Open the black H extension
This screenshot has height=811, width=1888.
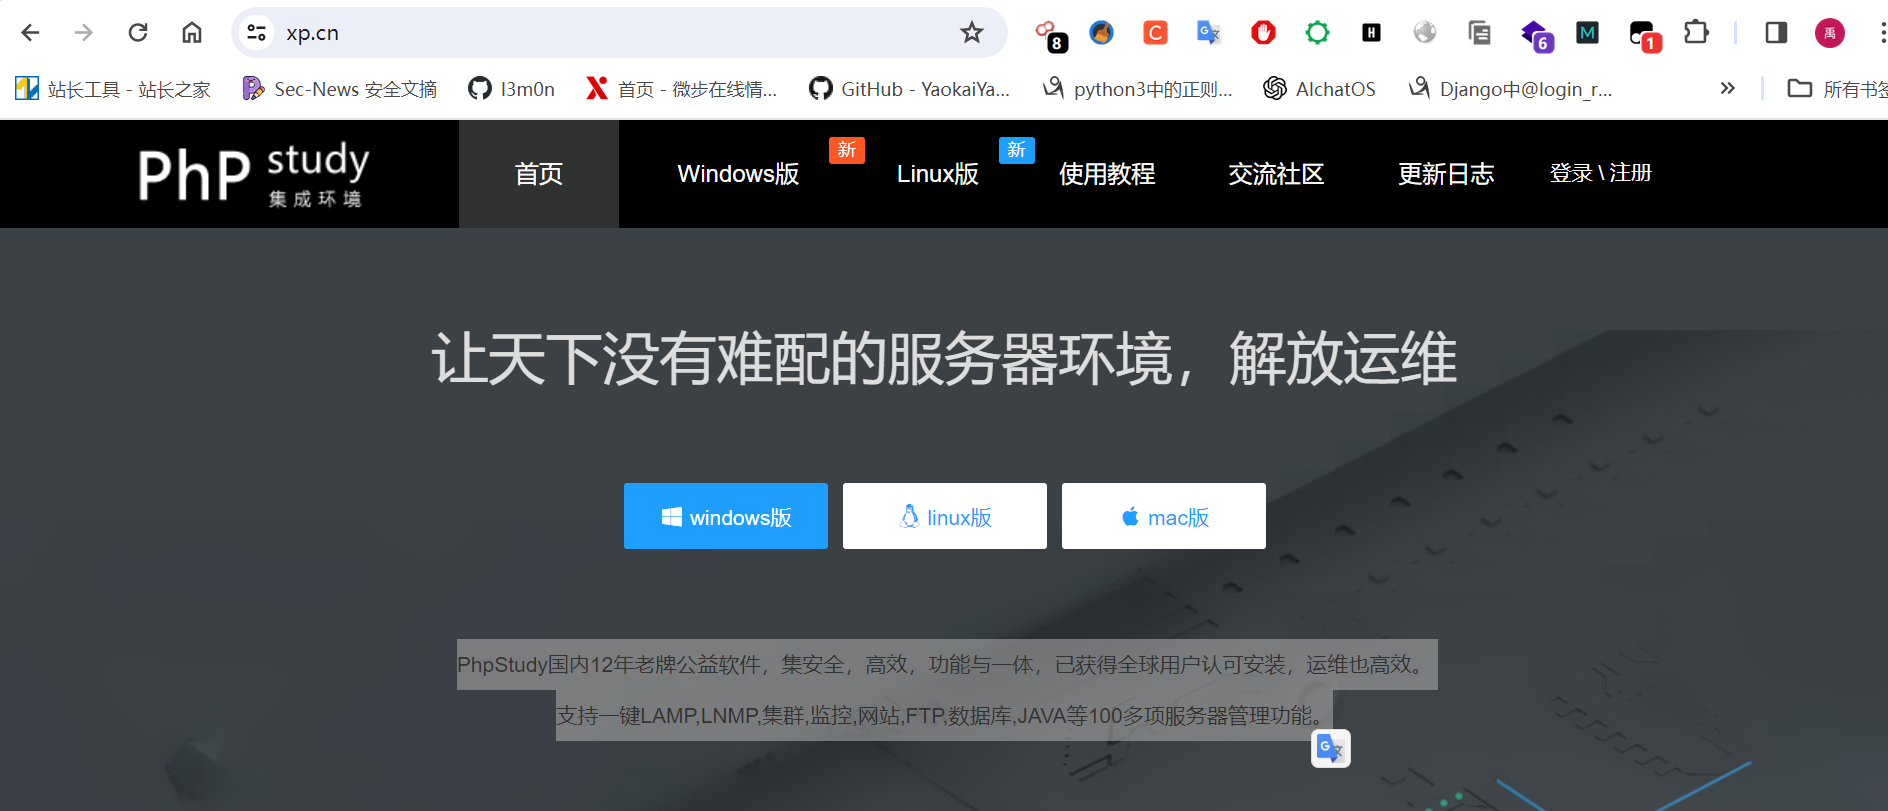[x=1371, y=33]
